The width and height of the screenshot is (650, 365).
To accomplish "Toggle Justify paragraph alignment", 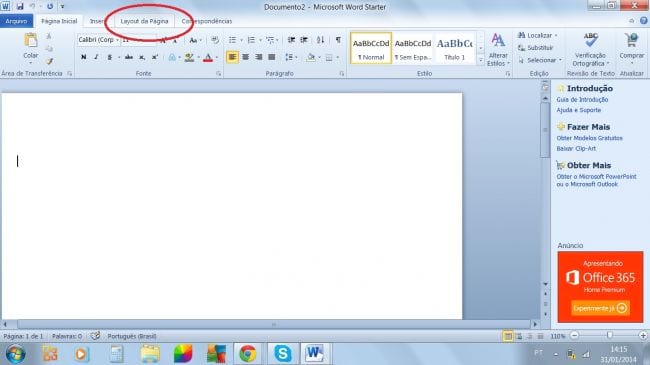I will point(272,57).
